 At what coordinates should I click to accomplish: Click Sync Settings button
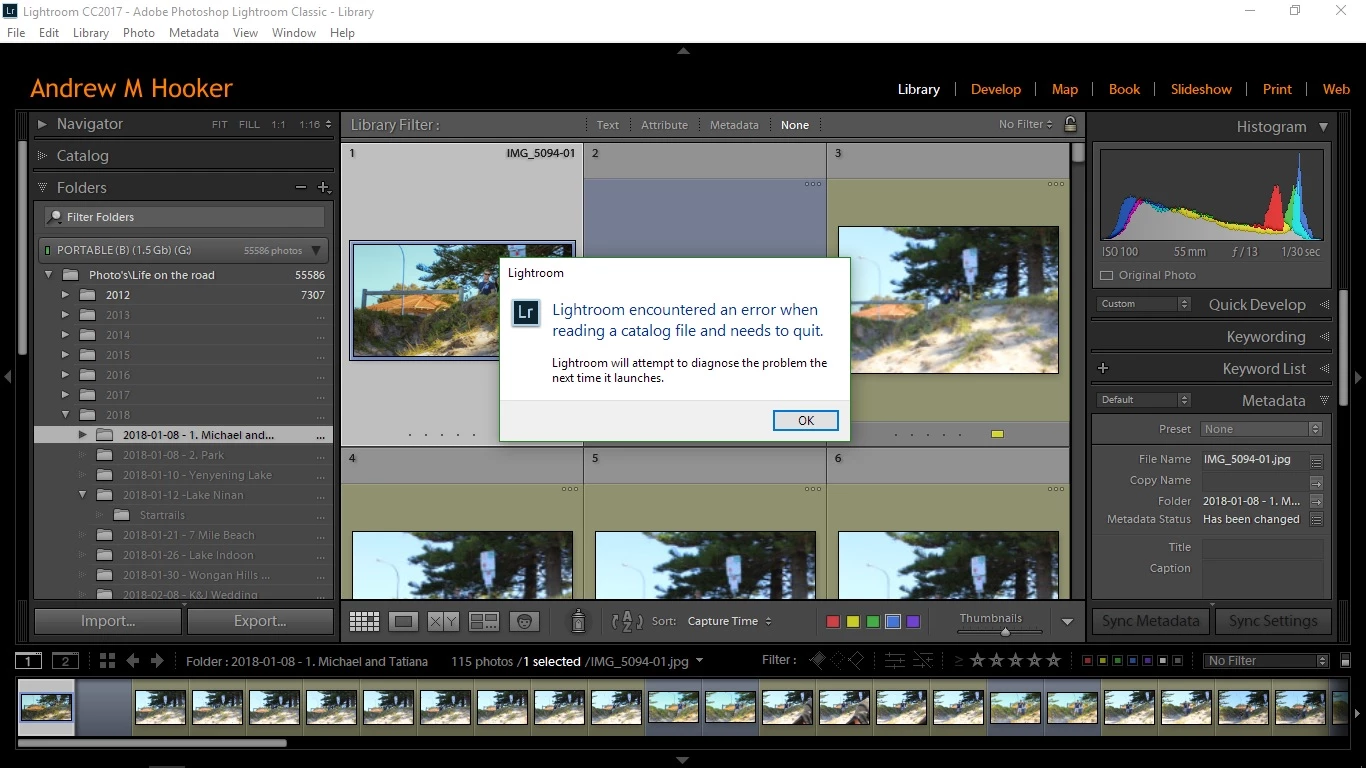tap(1273, 621)
